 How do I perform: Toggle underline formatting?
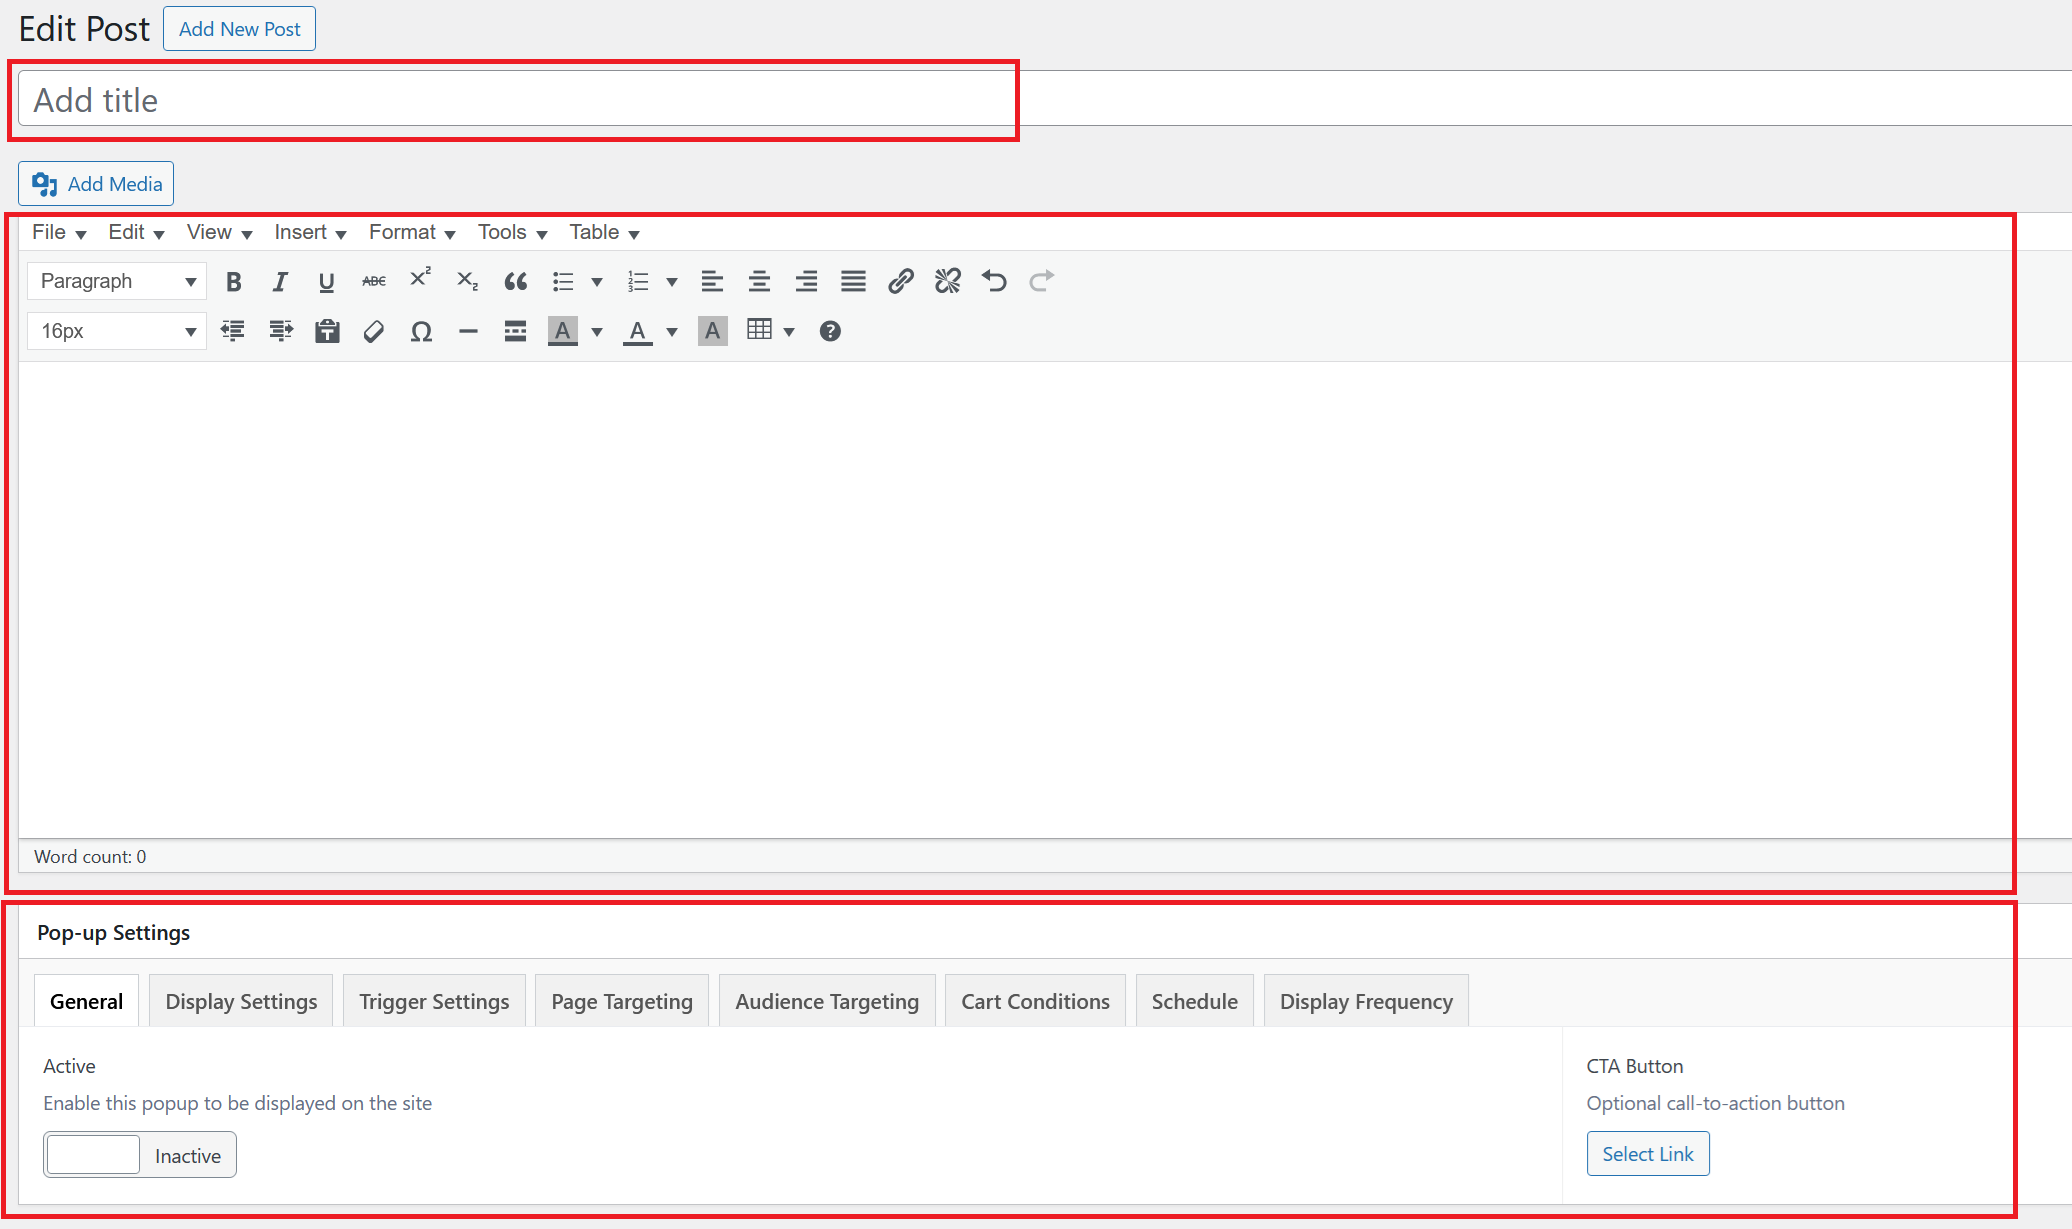(x=326, y=282)
